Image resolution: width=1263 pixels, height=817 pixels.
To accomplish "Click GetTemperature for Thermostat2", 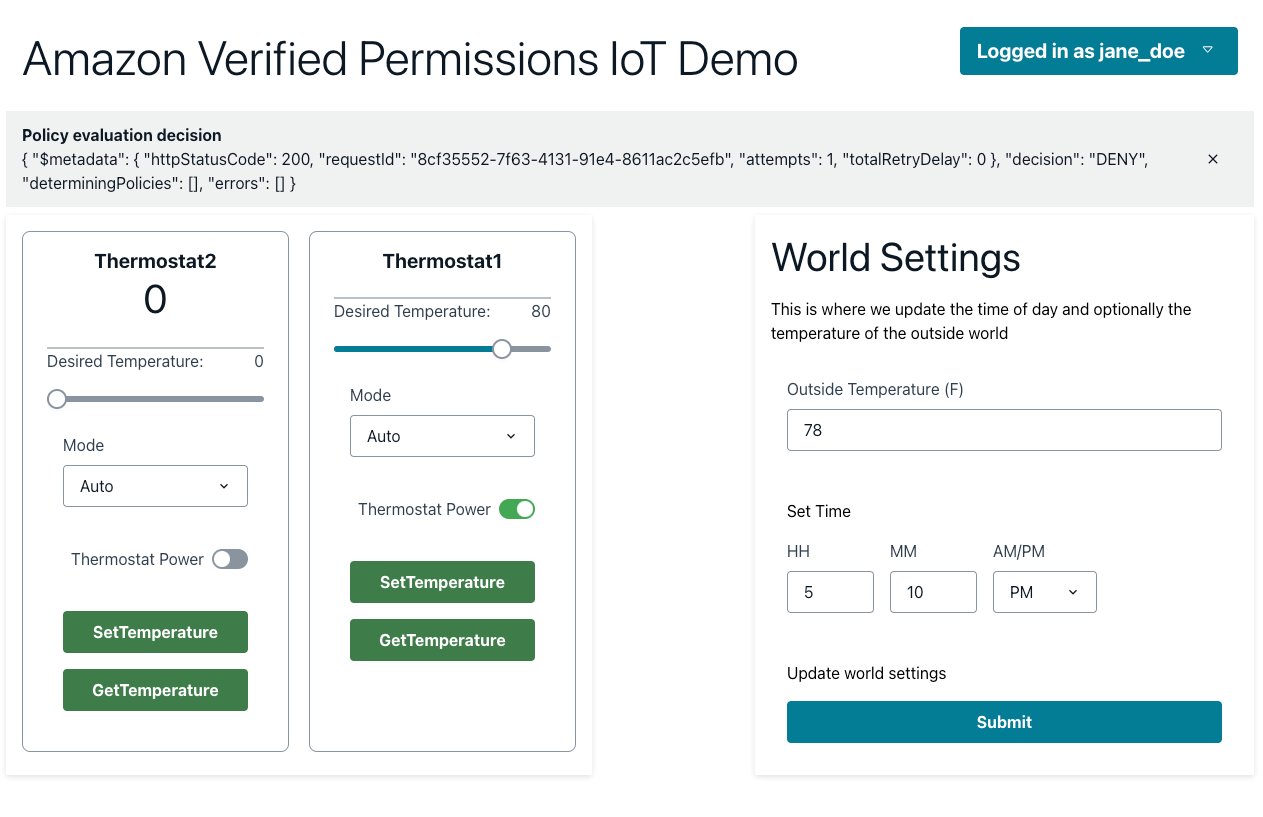I will pyautogui.click(x=155, y=690).
